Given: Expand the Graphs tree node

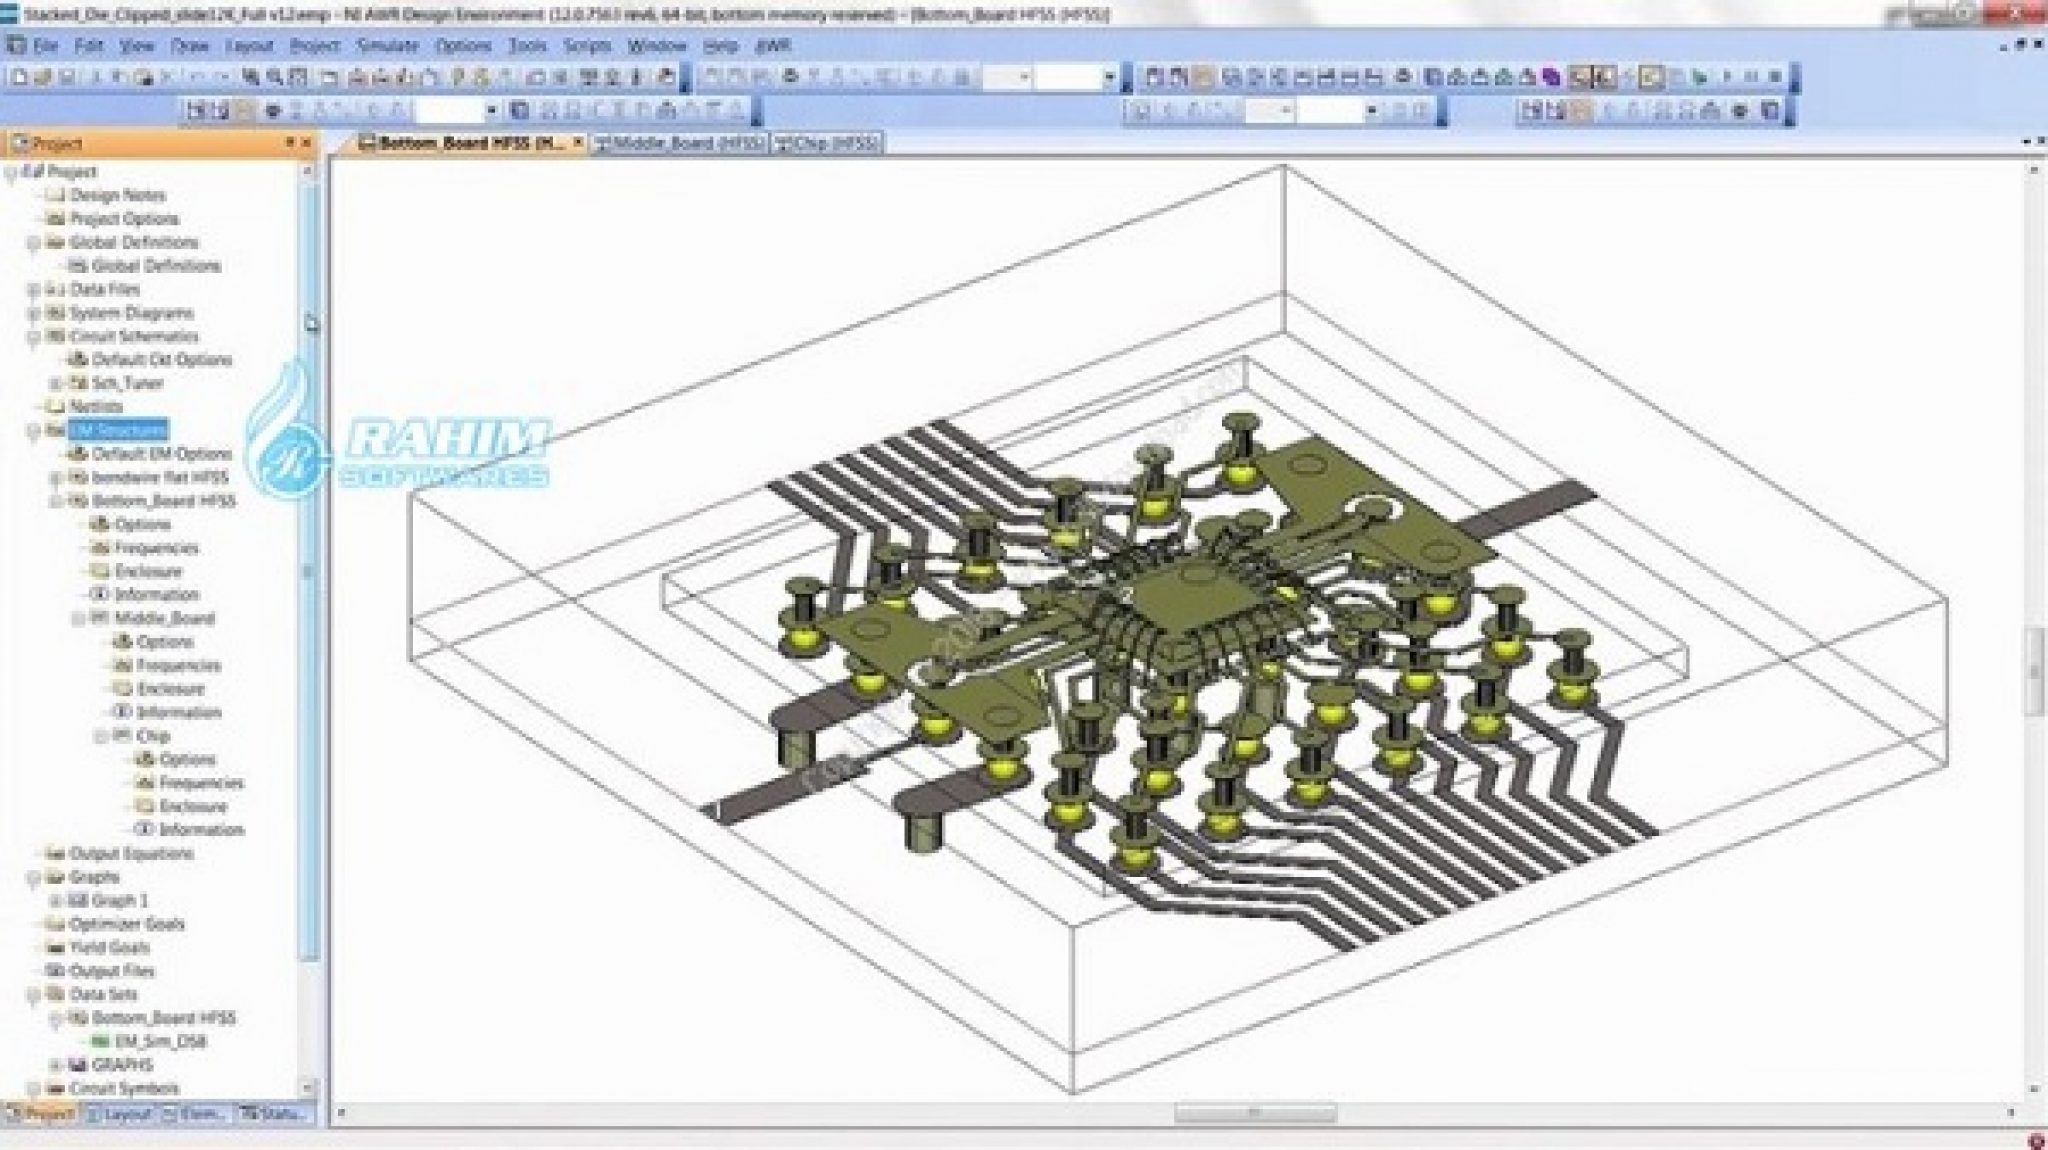Looking at the screenshot, I should pos(33,878).
